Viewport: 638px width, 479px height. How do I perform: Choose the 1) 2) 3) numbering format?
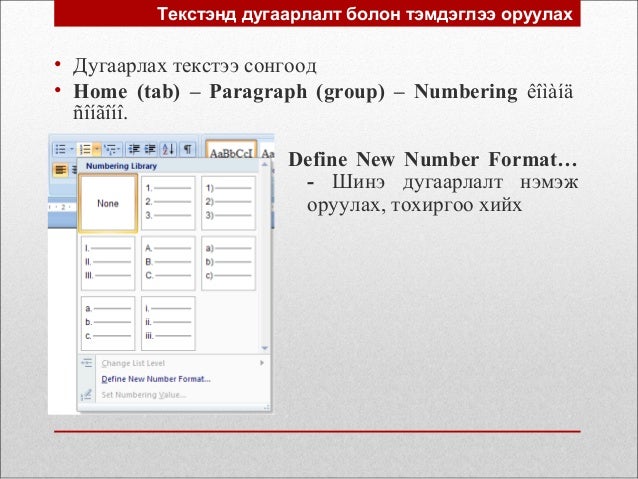(229, 202)
